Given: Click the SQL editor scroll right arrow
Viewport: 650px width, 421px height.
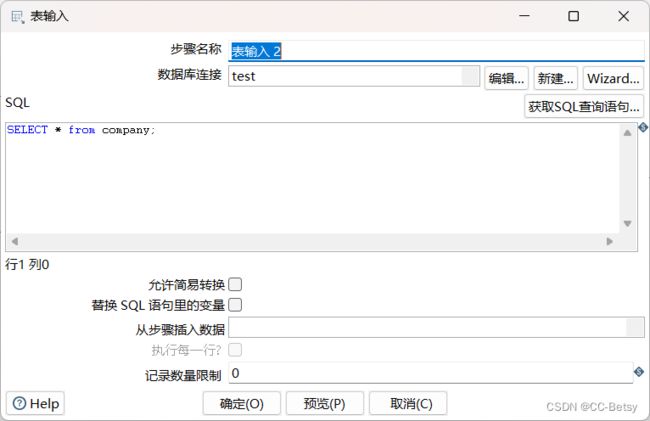Looking at the screenshot, I should point(609,241).
